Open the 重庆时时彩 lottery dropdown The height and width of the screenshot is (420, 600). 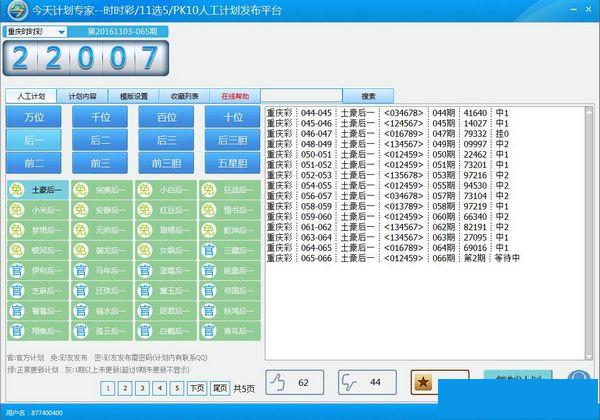click(37, 32)
